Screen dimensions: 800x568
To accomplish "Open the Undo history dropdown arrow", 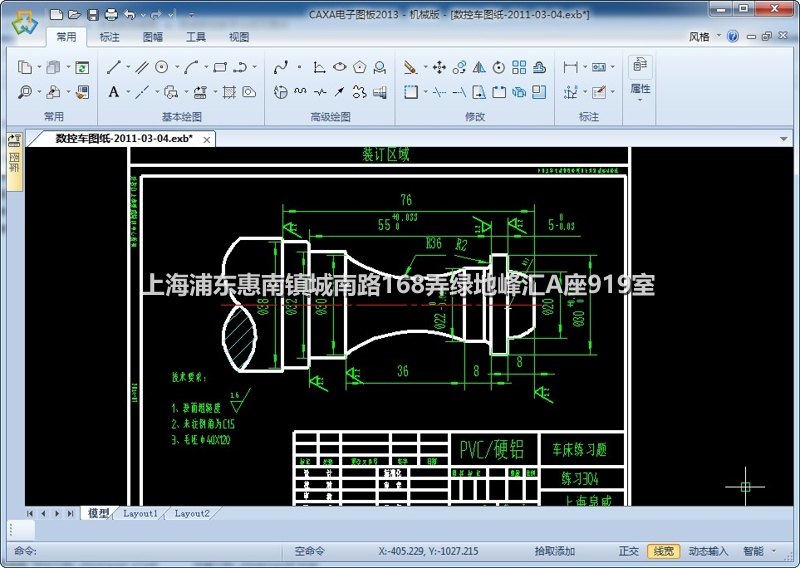I will (x=143, y=15).
